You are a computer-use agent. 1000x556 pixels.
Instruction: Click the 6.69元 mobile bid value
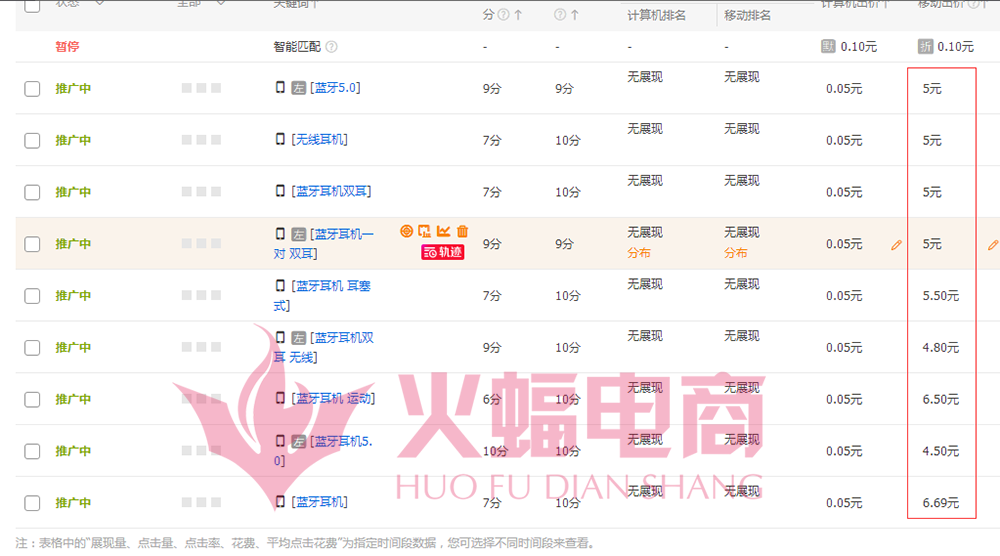940,503
